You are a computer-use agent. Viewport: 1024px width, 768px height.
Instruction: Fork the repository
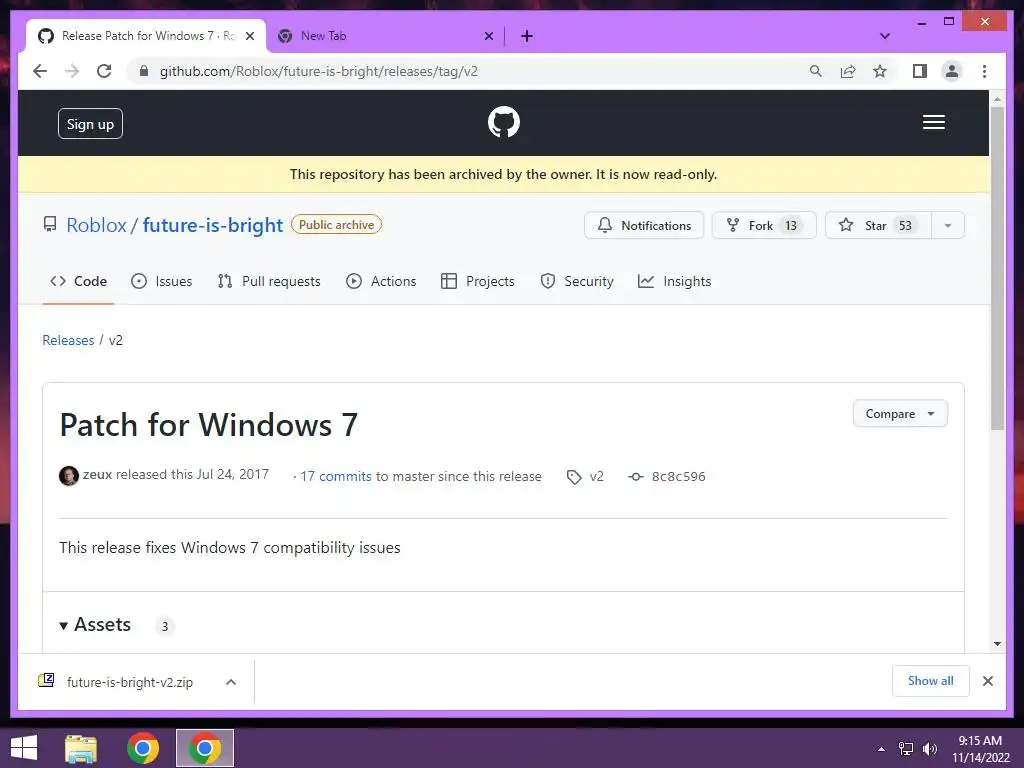(x=764, y=225)
